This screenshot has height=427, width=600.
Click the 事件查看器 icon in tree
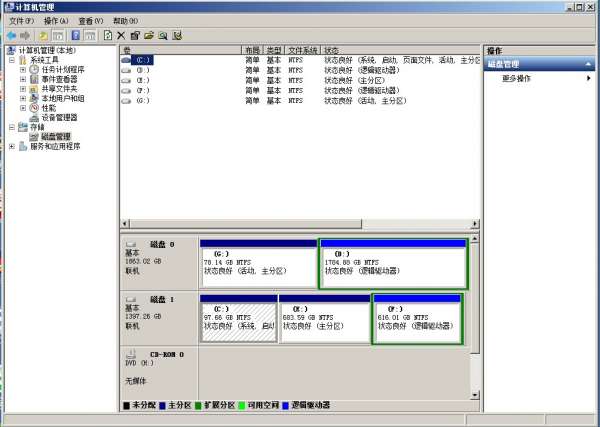coord(34,79)
